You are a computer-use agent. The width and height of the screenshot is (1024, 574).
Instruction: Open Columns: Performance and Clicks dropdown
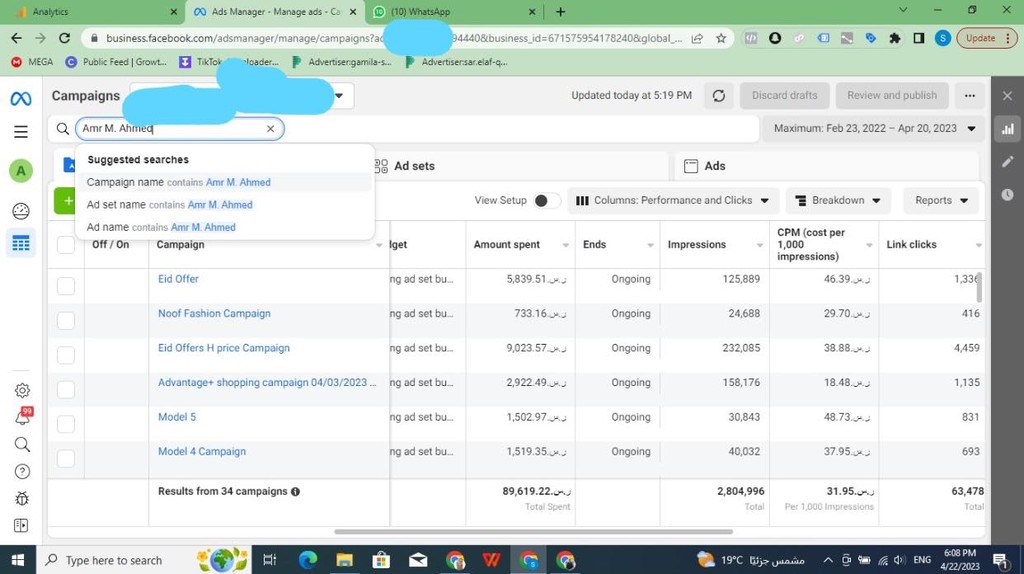point(673,200)
